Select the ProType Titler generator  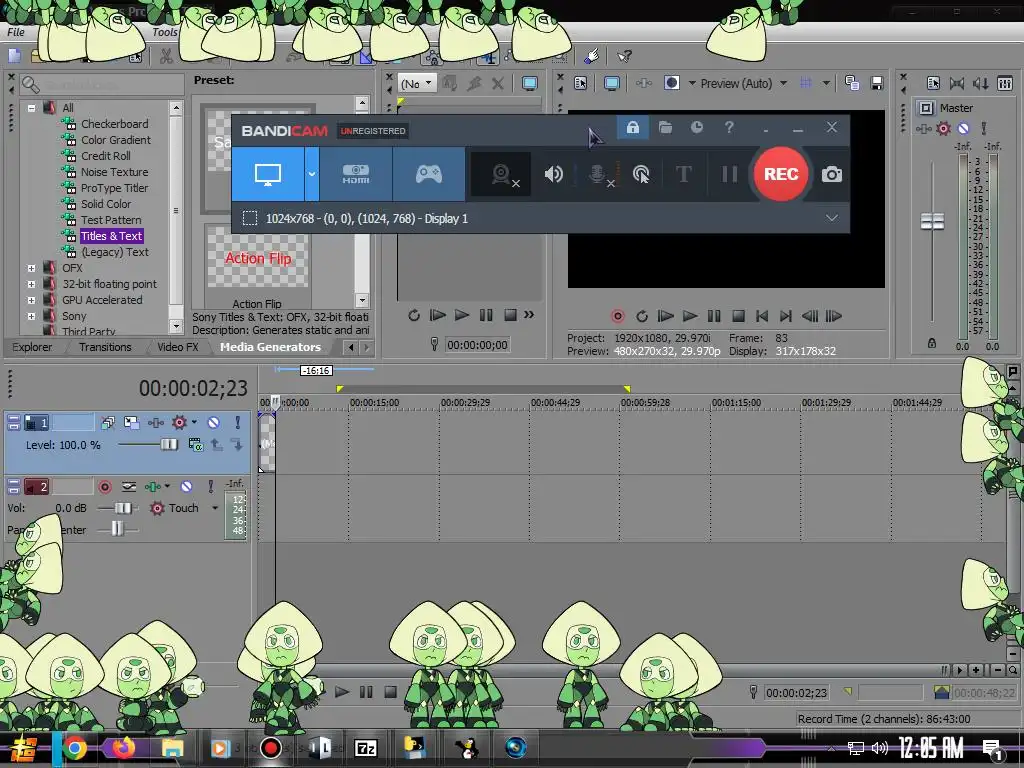[114, 187]
